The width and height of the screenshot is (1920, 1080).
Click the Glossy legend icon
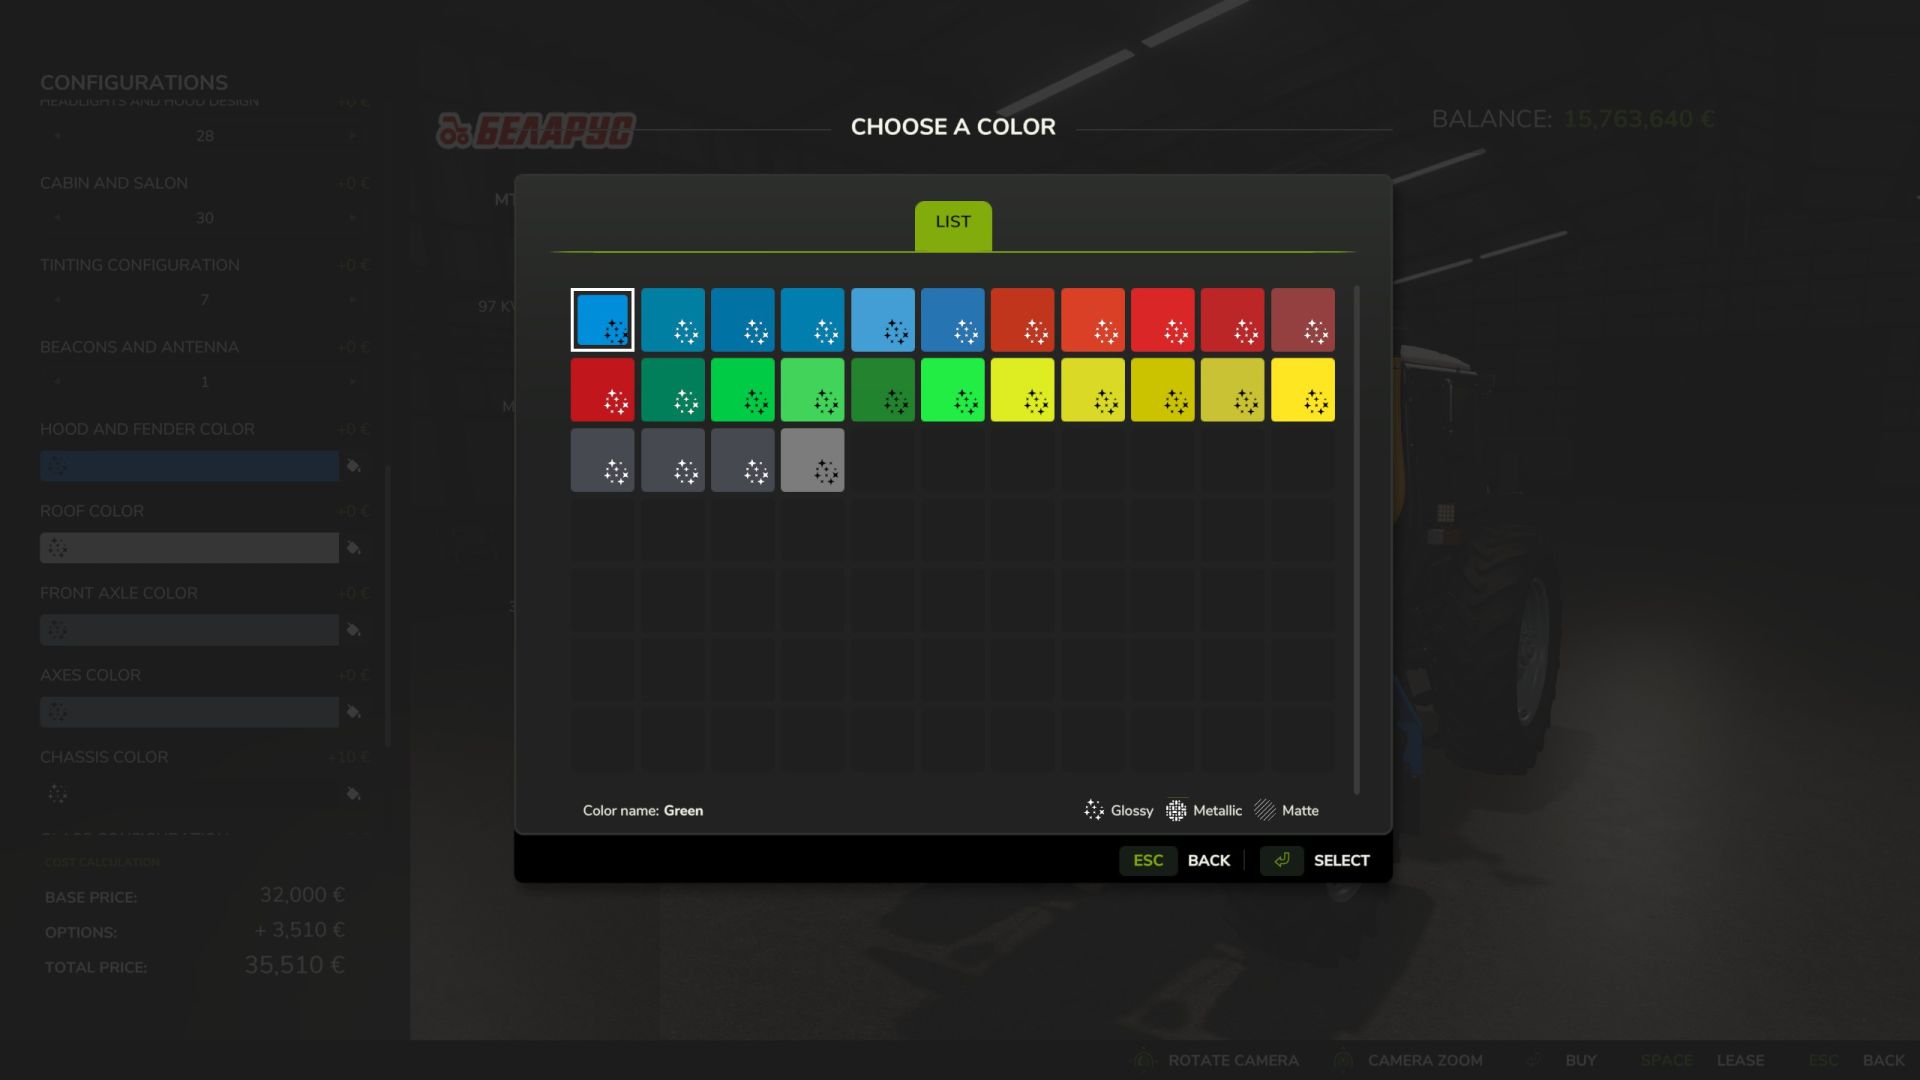click(1094, 810)
